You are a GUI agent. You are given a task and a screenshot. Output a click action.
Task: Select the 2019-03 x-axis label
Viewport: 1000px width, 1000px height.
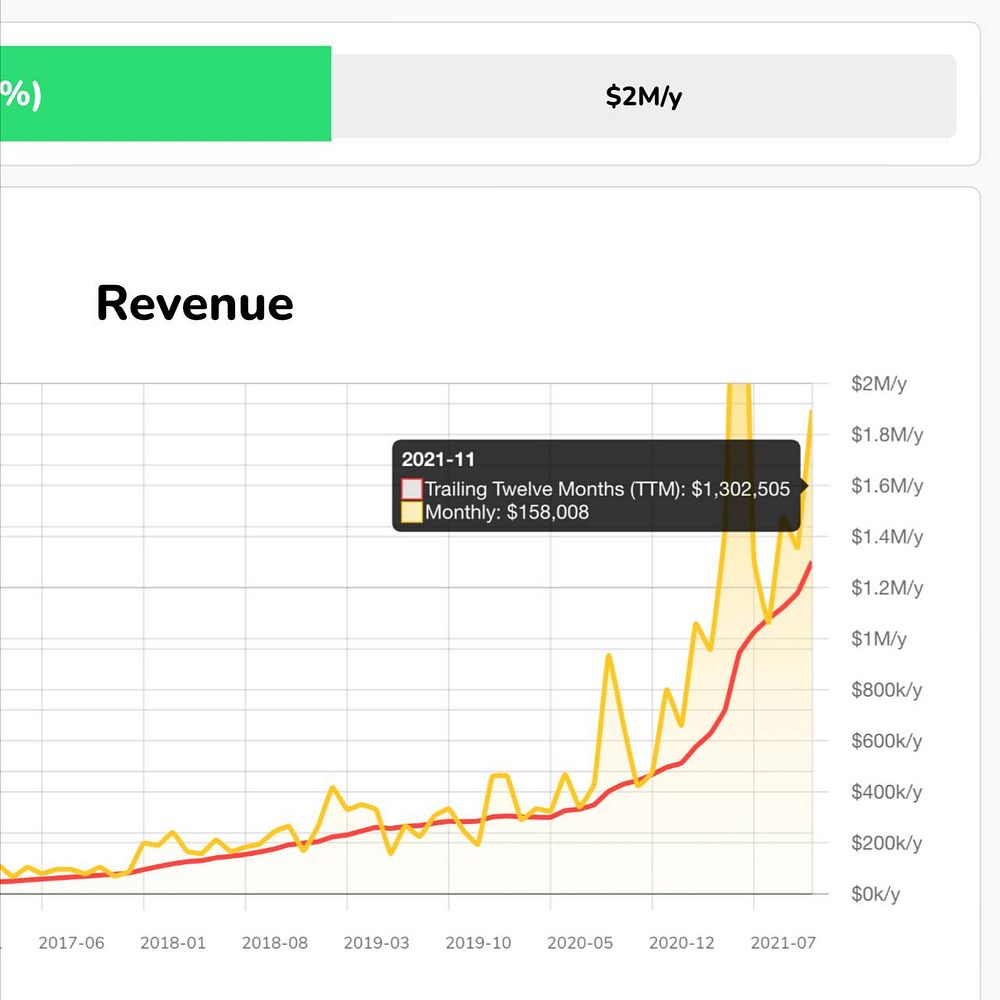tap(377, 943)
